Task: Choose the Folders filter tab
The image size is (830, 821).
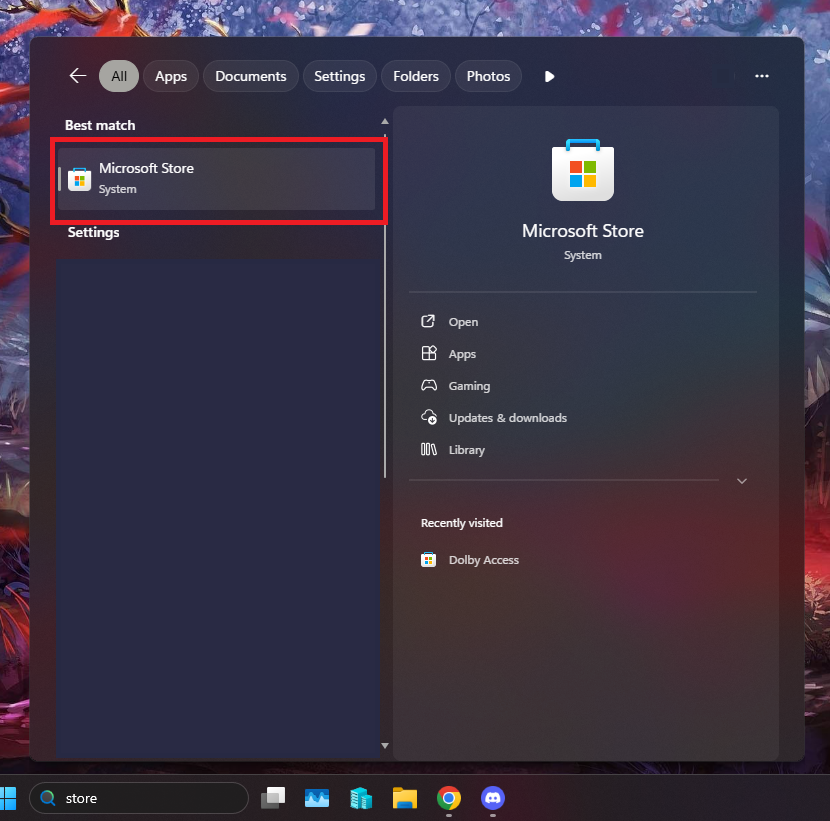Action: click(415, 76)
